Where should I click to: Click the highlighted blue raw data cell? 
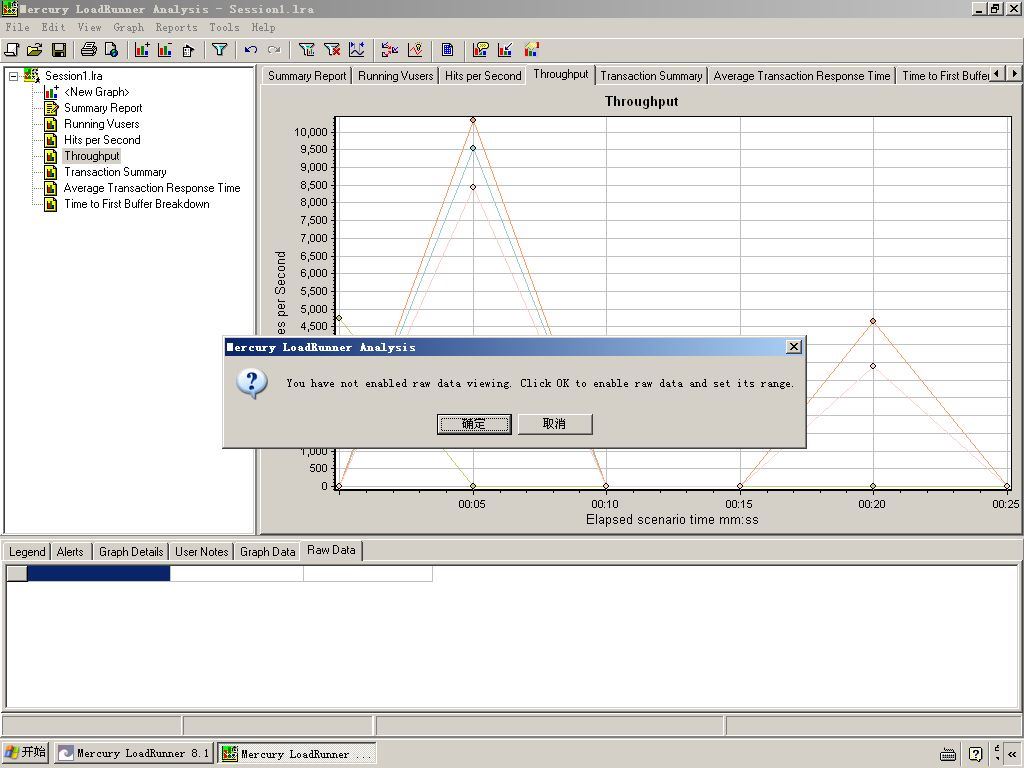pyautogui.click(x=99, y=573)
